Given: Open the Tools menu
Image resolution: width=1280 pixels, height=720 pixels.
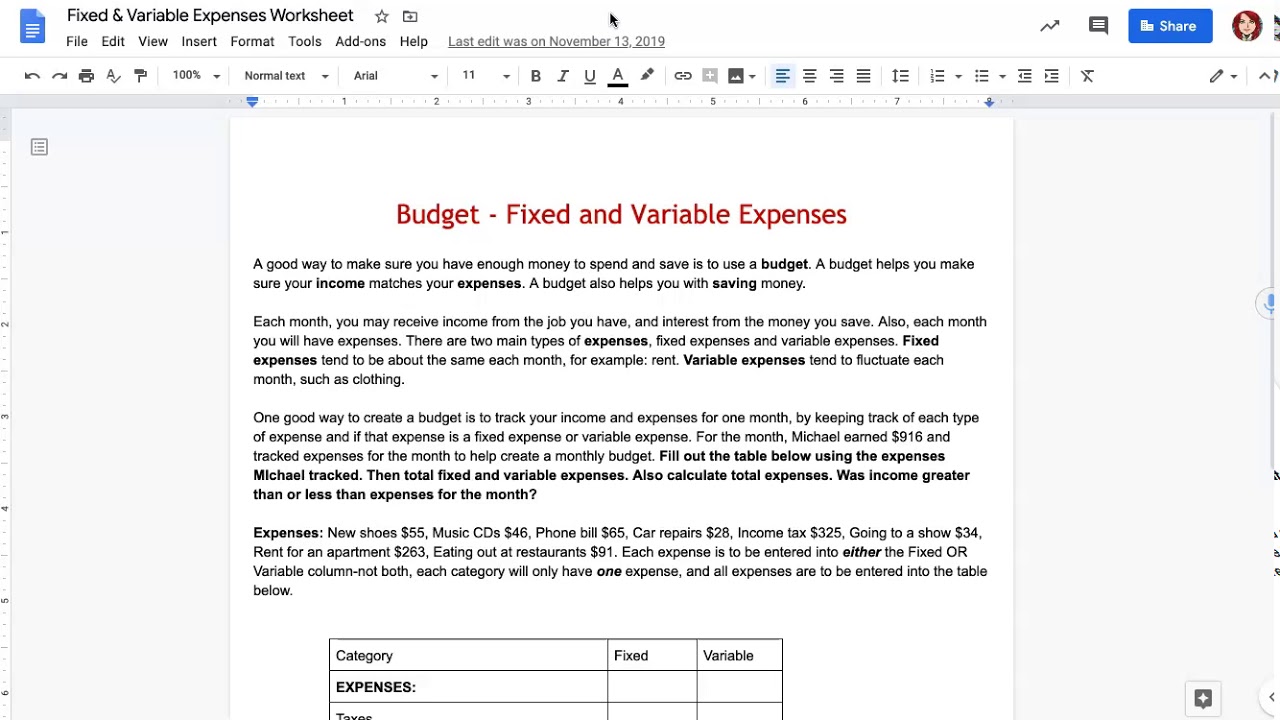Looking at the screenshot, I should [x=305, y=41].
